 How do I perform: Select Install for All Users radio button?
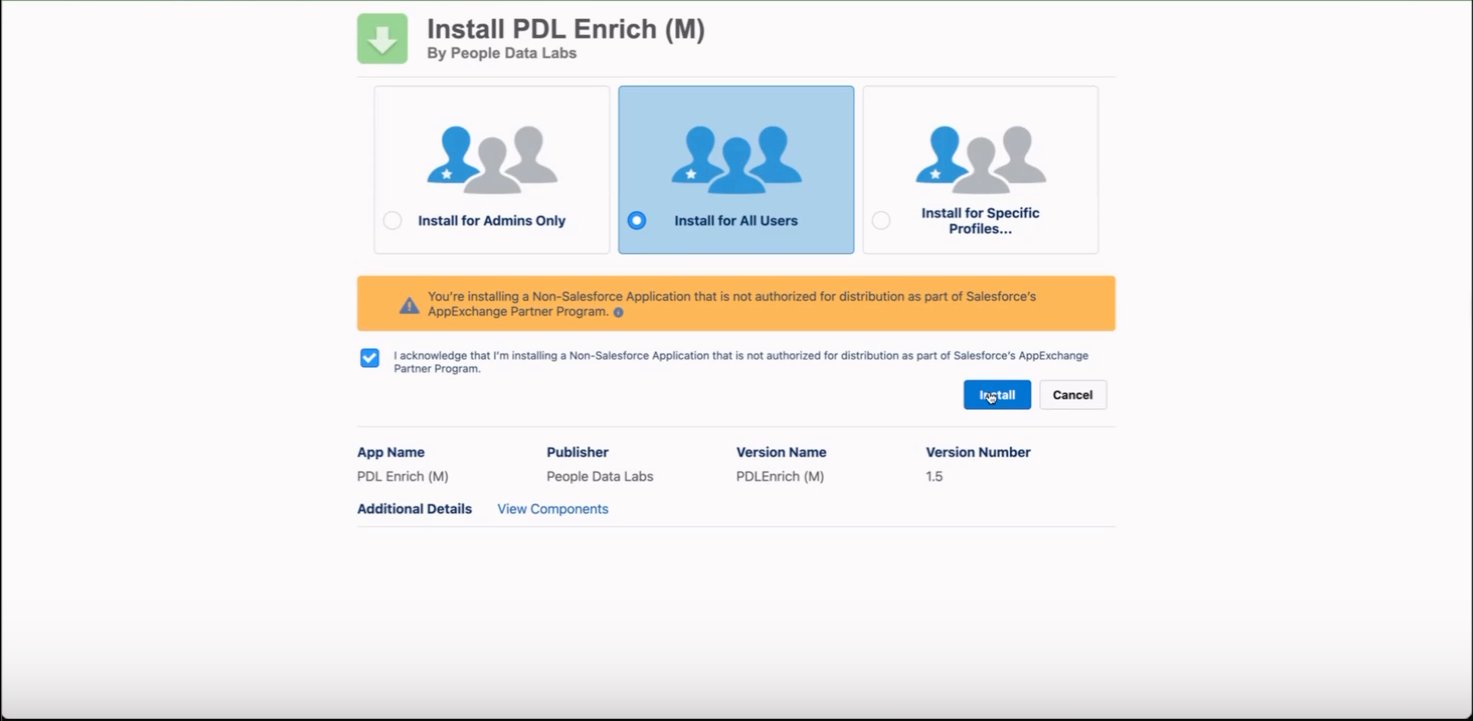[636, 220]
